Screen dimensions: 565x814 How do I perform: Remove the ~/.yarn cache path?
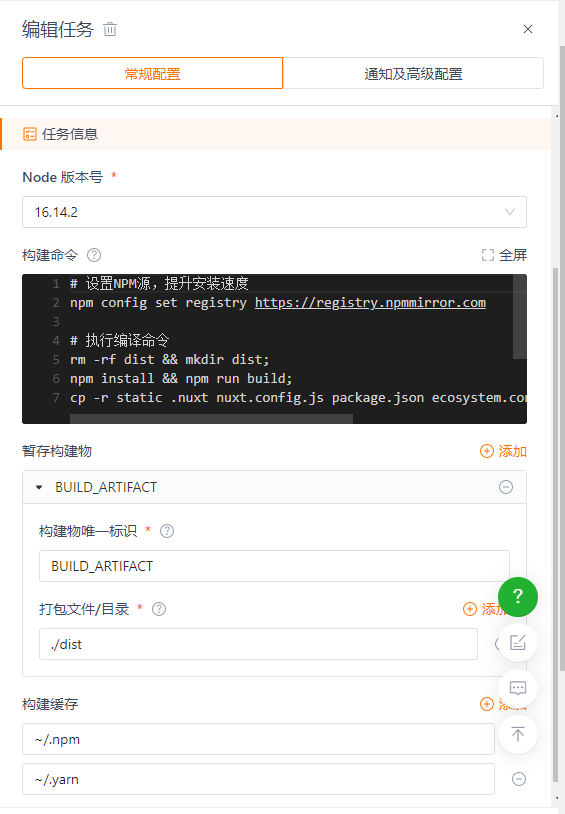pyautogui.click(x=519, y=779)
